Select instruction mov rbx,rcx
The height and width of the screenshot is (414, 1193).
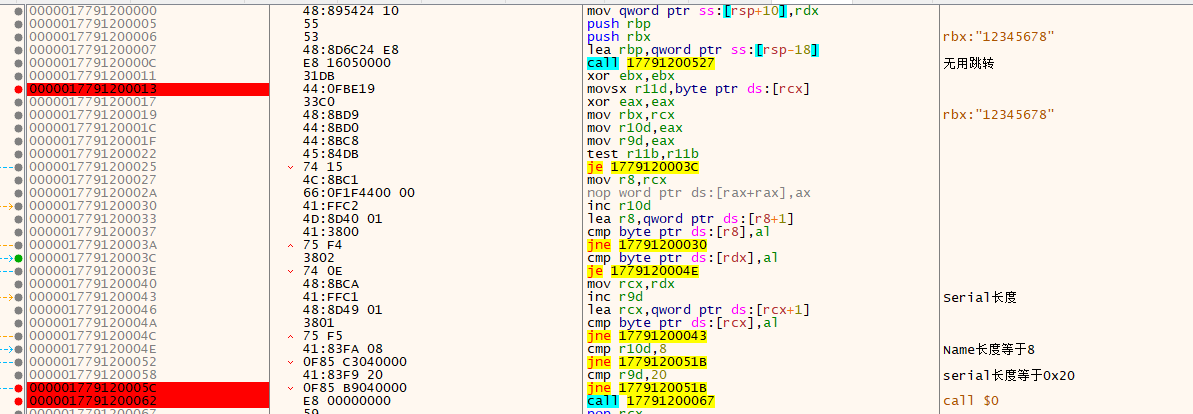626,115
